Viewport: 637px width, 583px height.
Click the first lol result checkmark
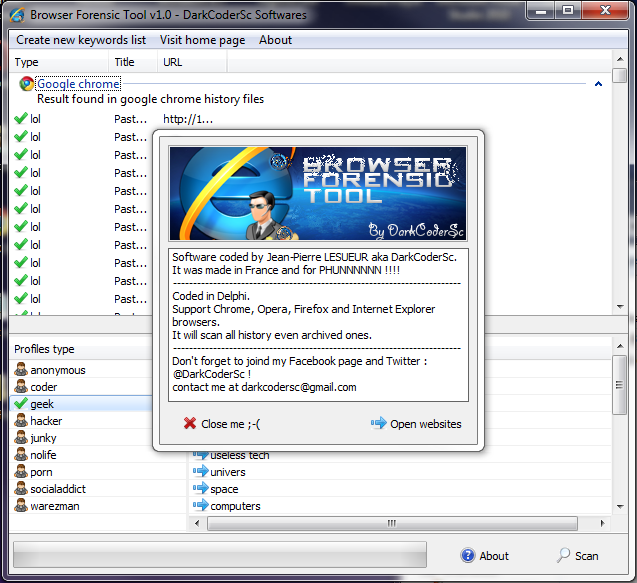[x=21, y=119]
